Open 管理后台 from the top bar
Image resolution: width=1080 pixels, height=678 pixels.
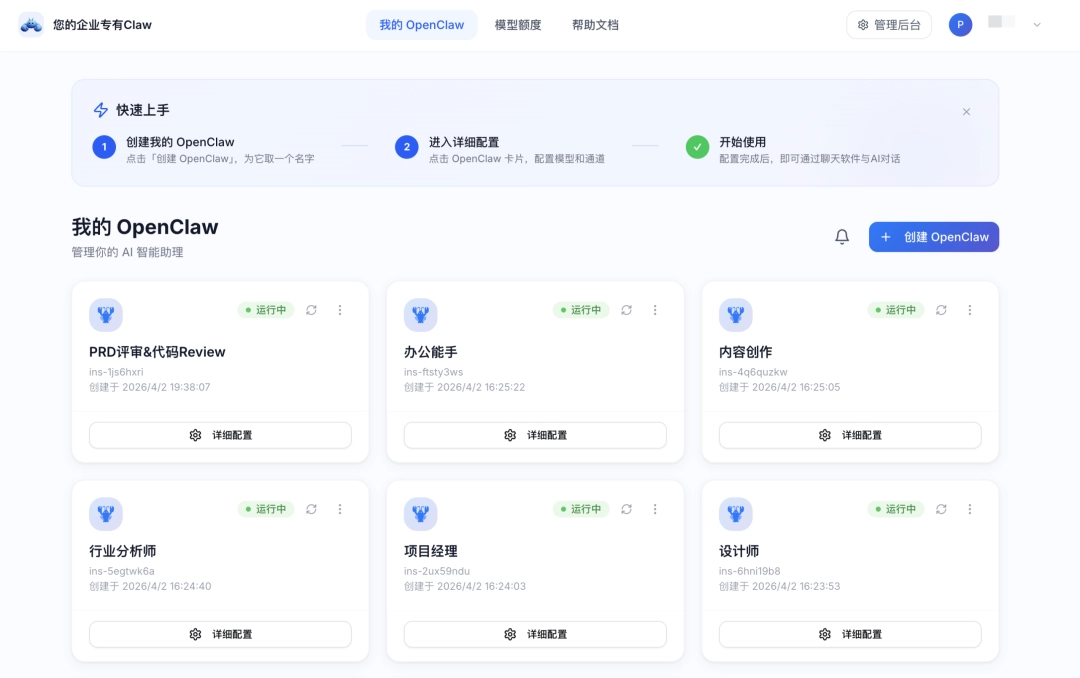tap(888, 24)
